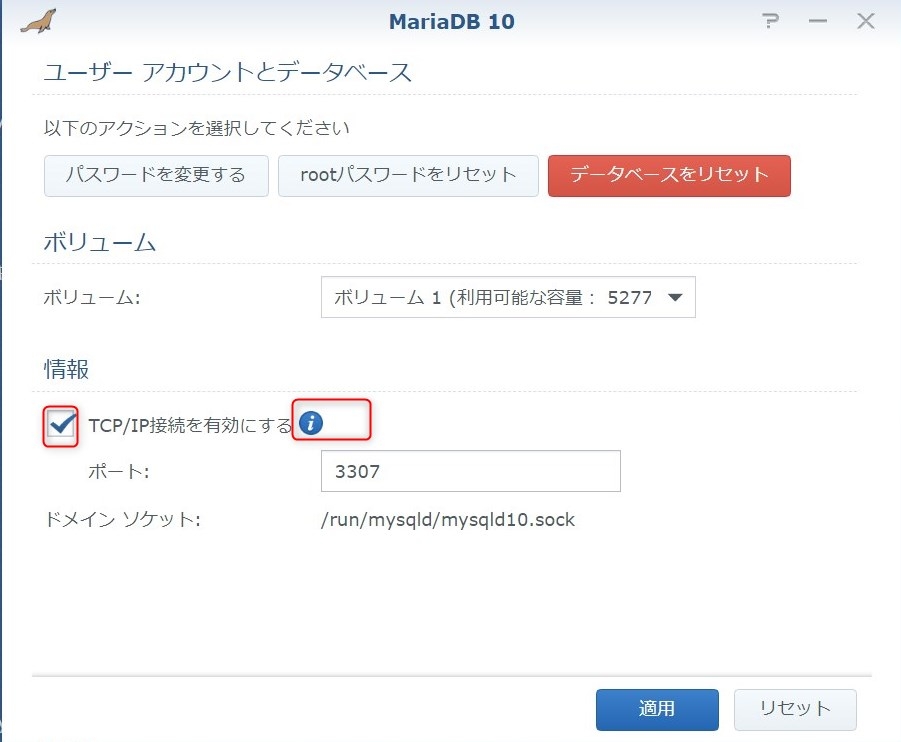Focus the port field showing 3307
This screenshot has width=901, height=742.
point(470,471)
